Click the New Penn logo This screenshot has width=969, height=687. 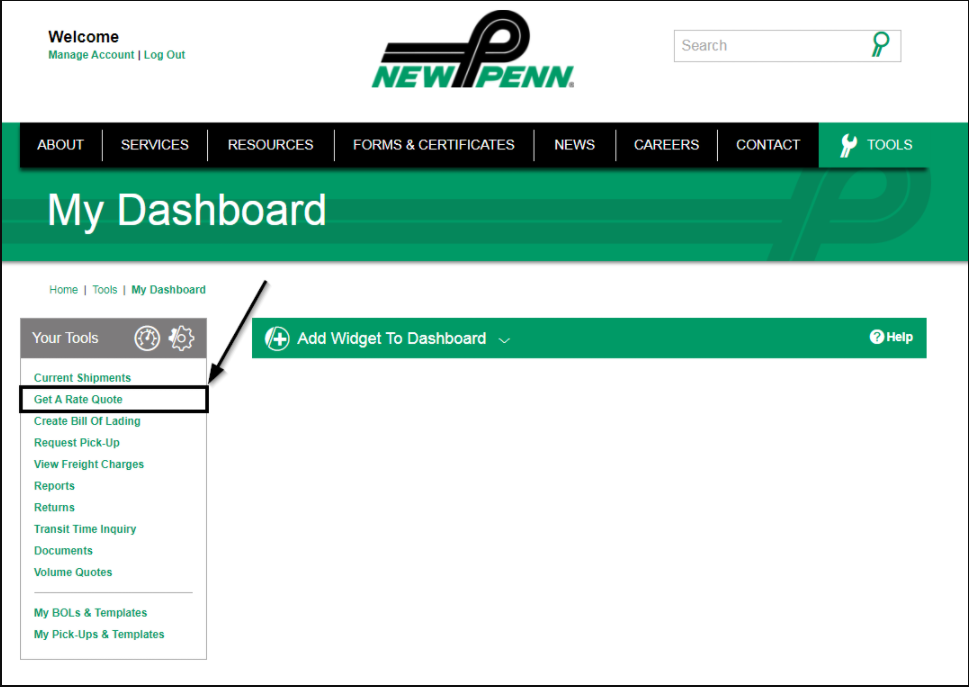[473, 49]
